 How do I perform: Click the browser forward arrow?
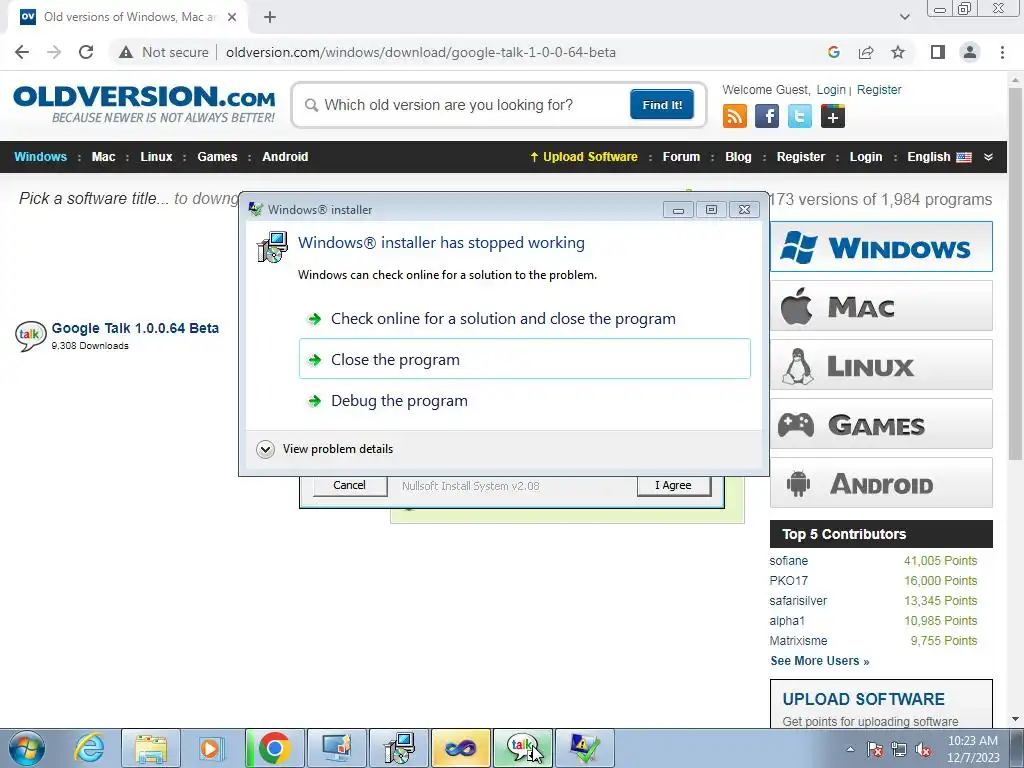[54, 52]
